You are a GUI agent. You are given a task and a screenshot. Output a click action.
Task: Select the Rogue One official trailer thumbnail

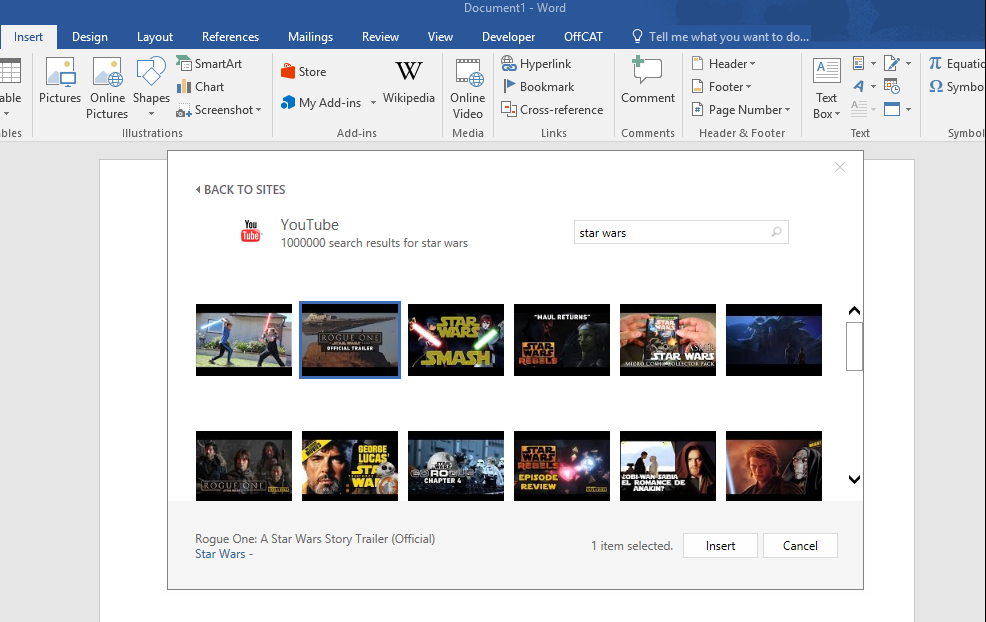coord(350,340)
